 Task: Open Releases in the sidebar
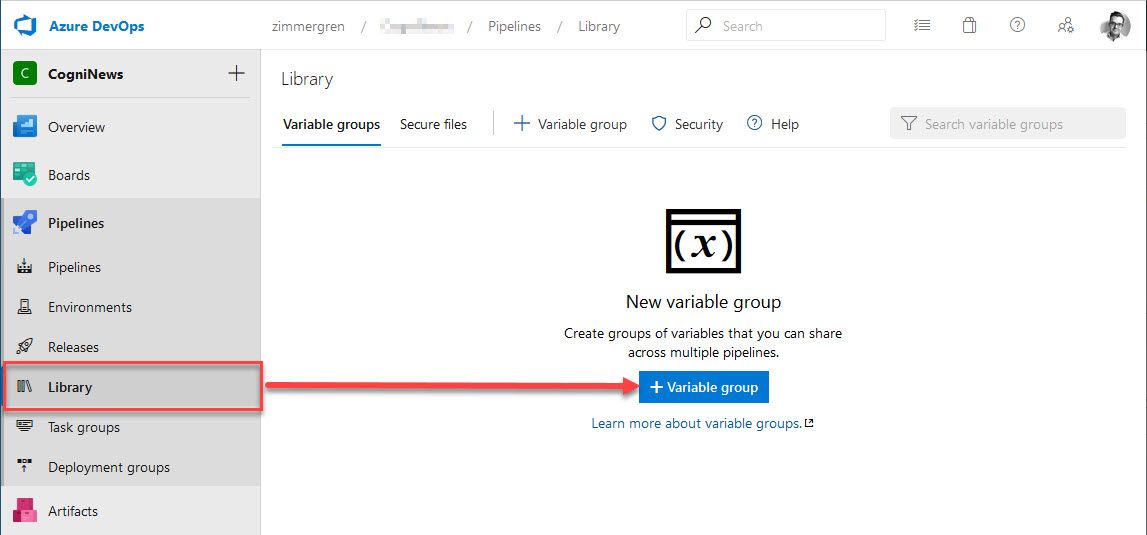(73, 347)
